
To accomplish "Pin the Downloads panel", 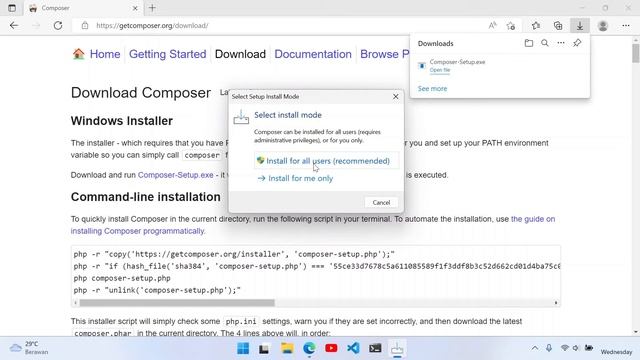I will [x=577, y=43].
